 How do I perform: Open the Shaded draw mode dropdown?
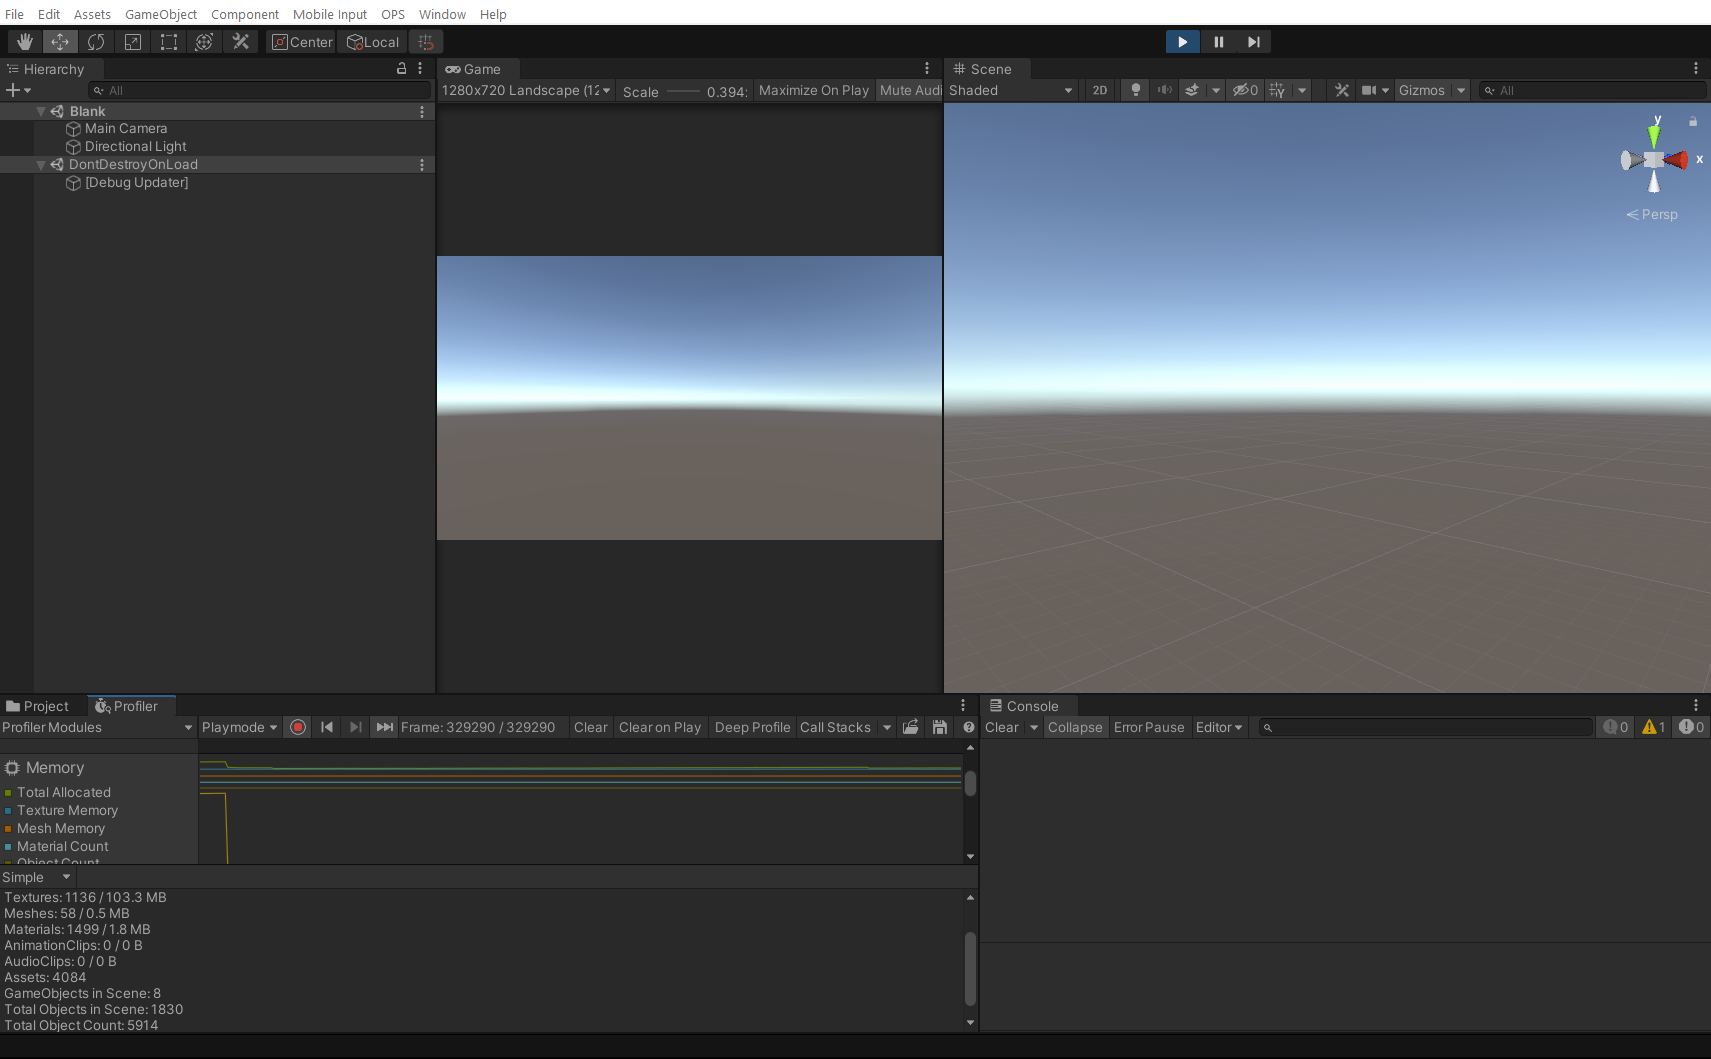click(1011, 90)
